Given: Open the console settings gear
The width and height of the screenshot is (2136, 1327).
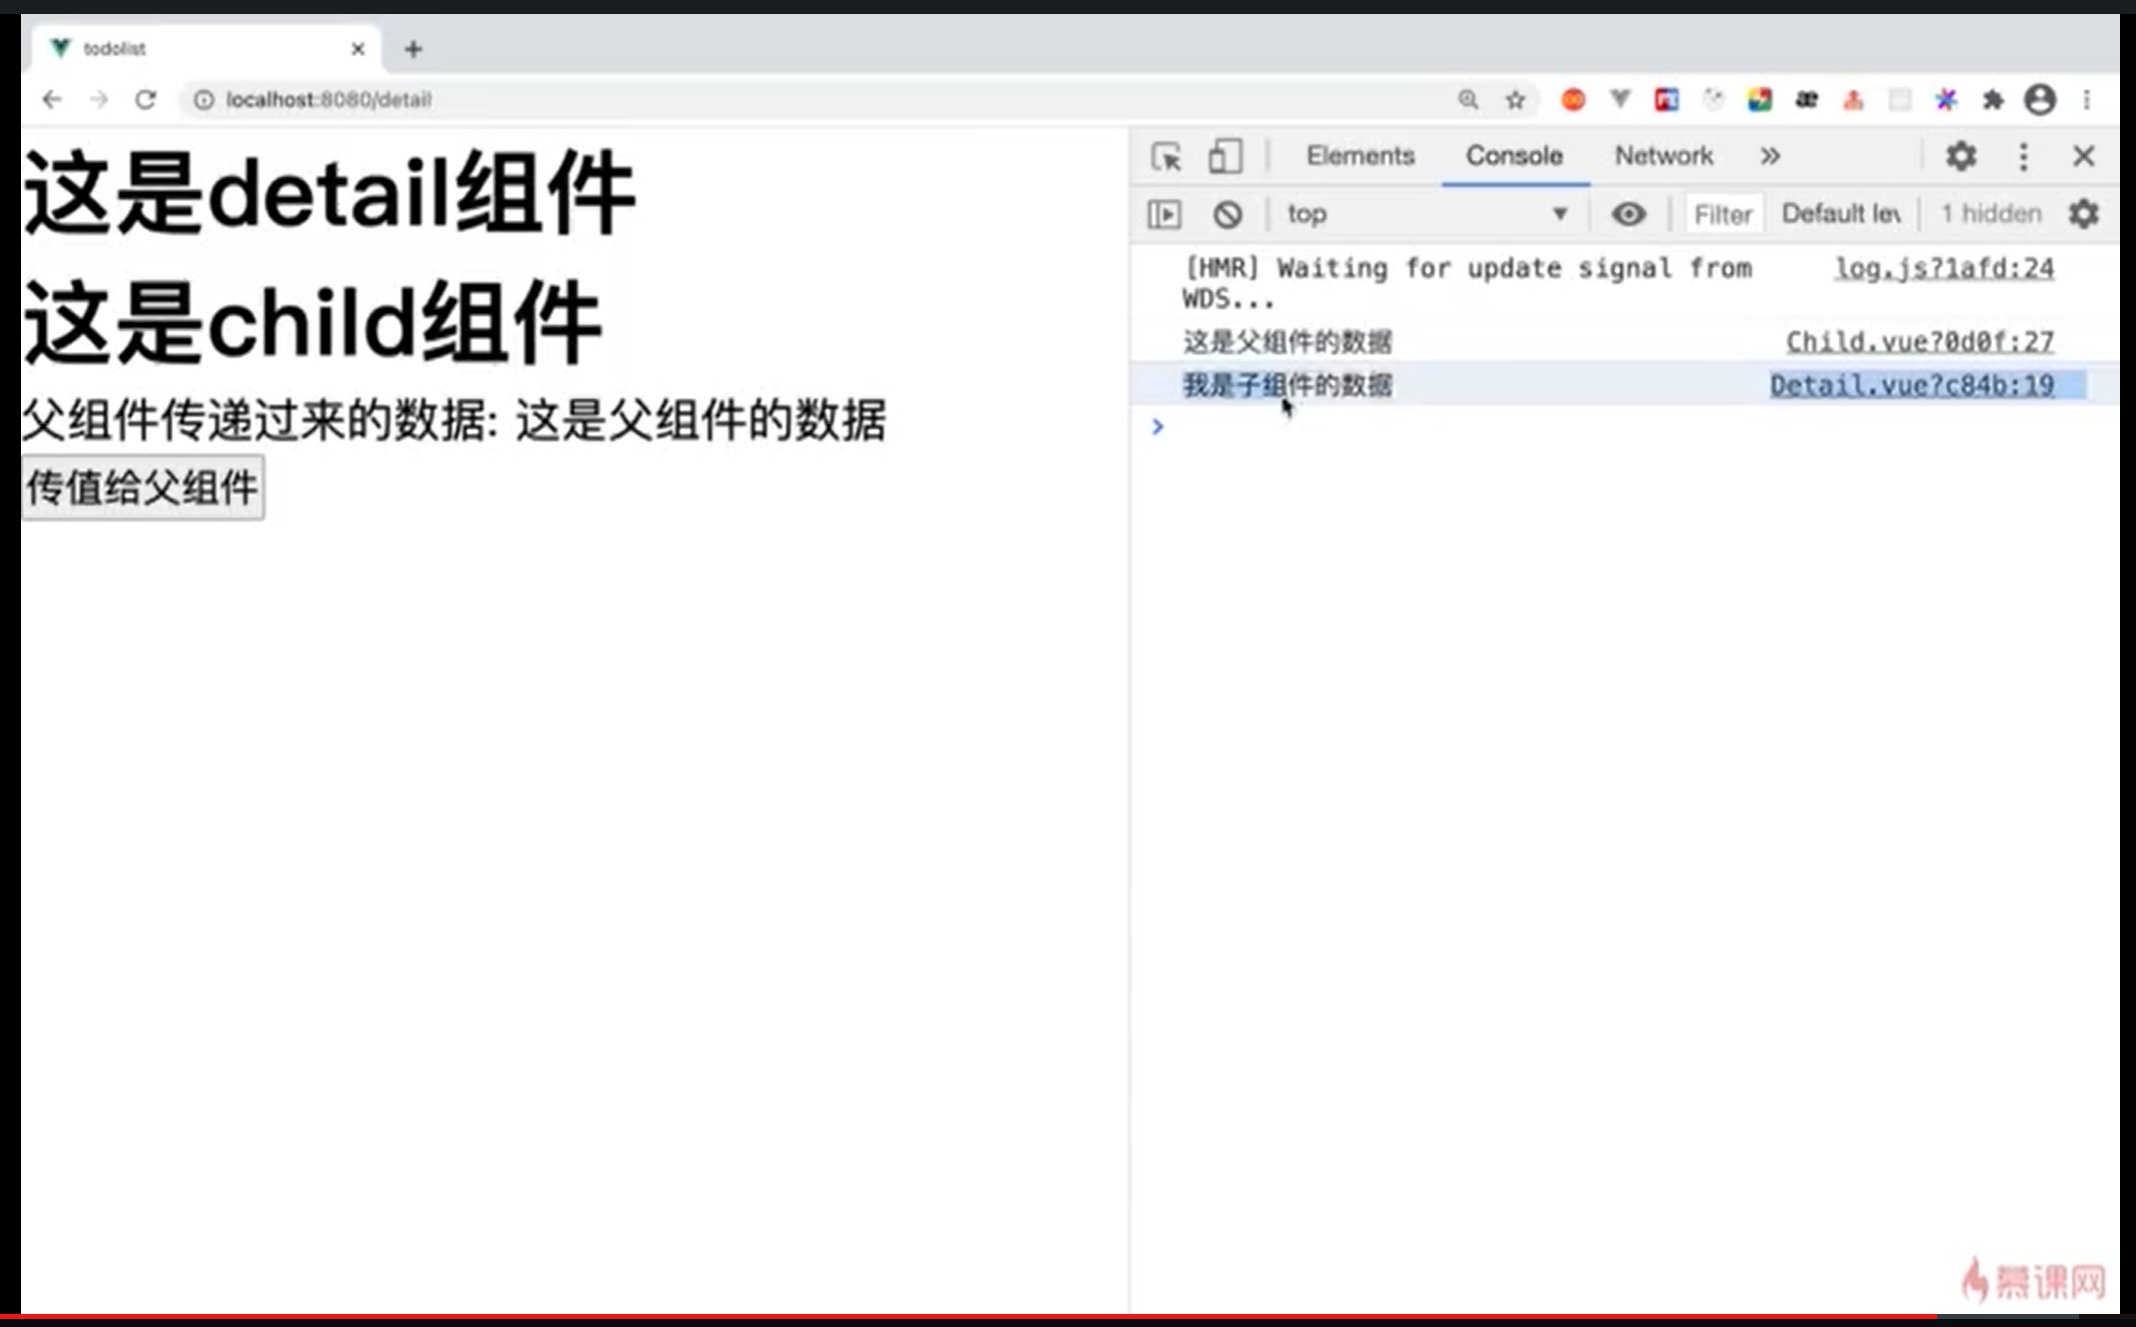Looking at the screenshot, I should (x=2084, y=214).
